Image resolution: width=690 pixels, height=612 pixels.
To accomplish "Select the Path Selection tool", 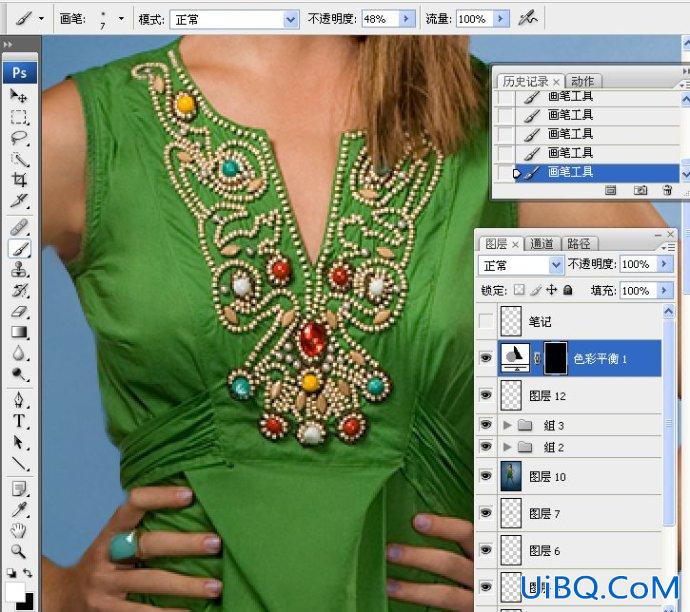I will coord(18,442).
